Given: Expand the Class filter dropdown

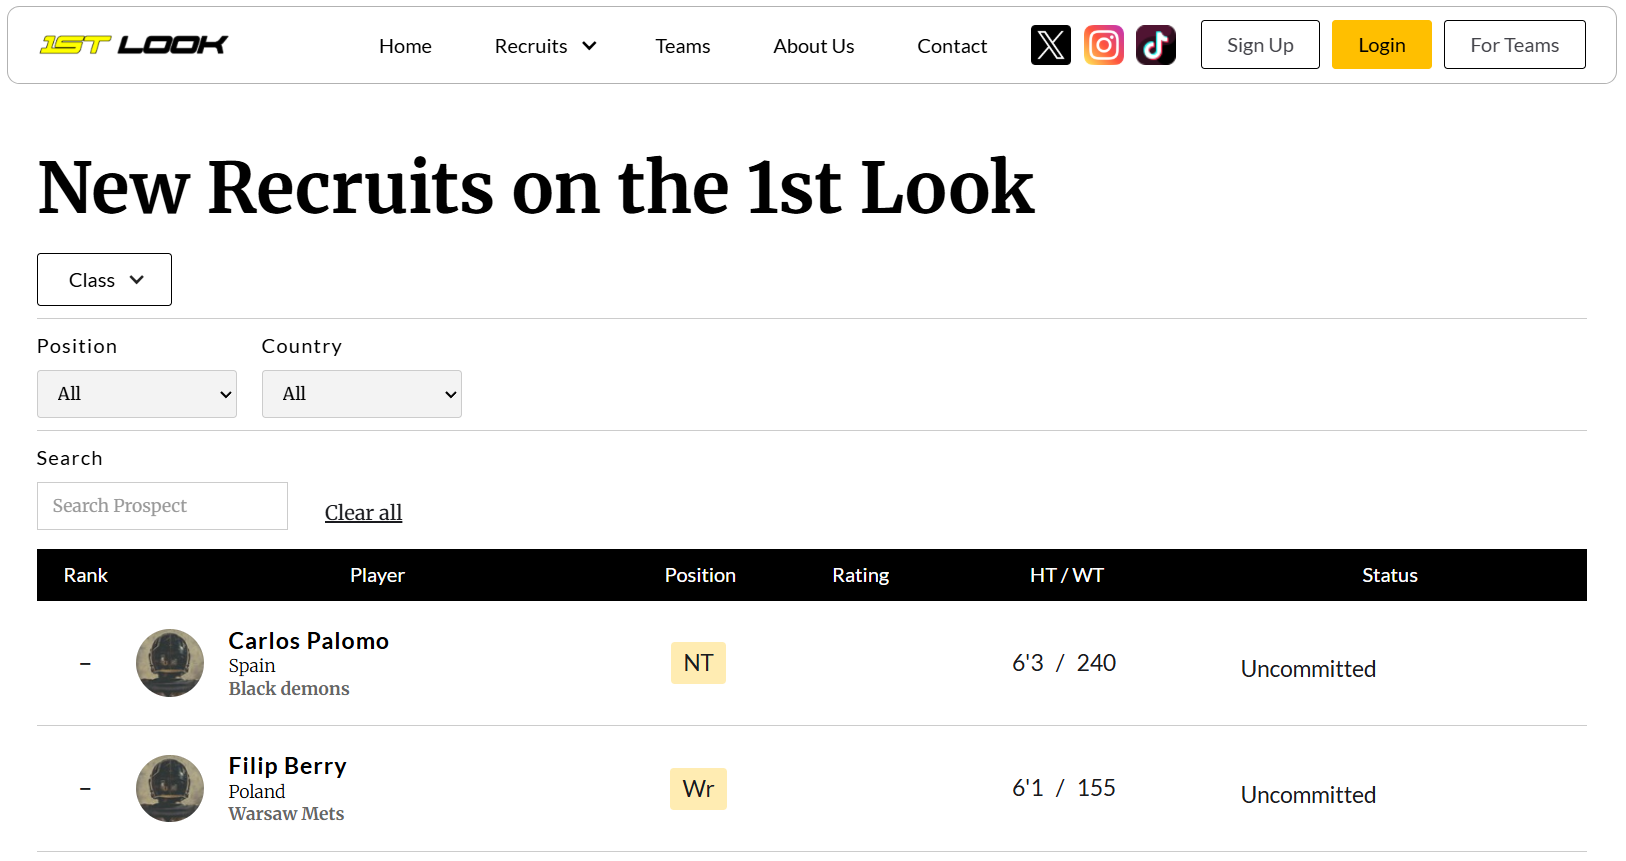Looking at the screenshot, I should click(104, 279).
